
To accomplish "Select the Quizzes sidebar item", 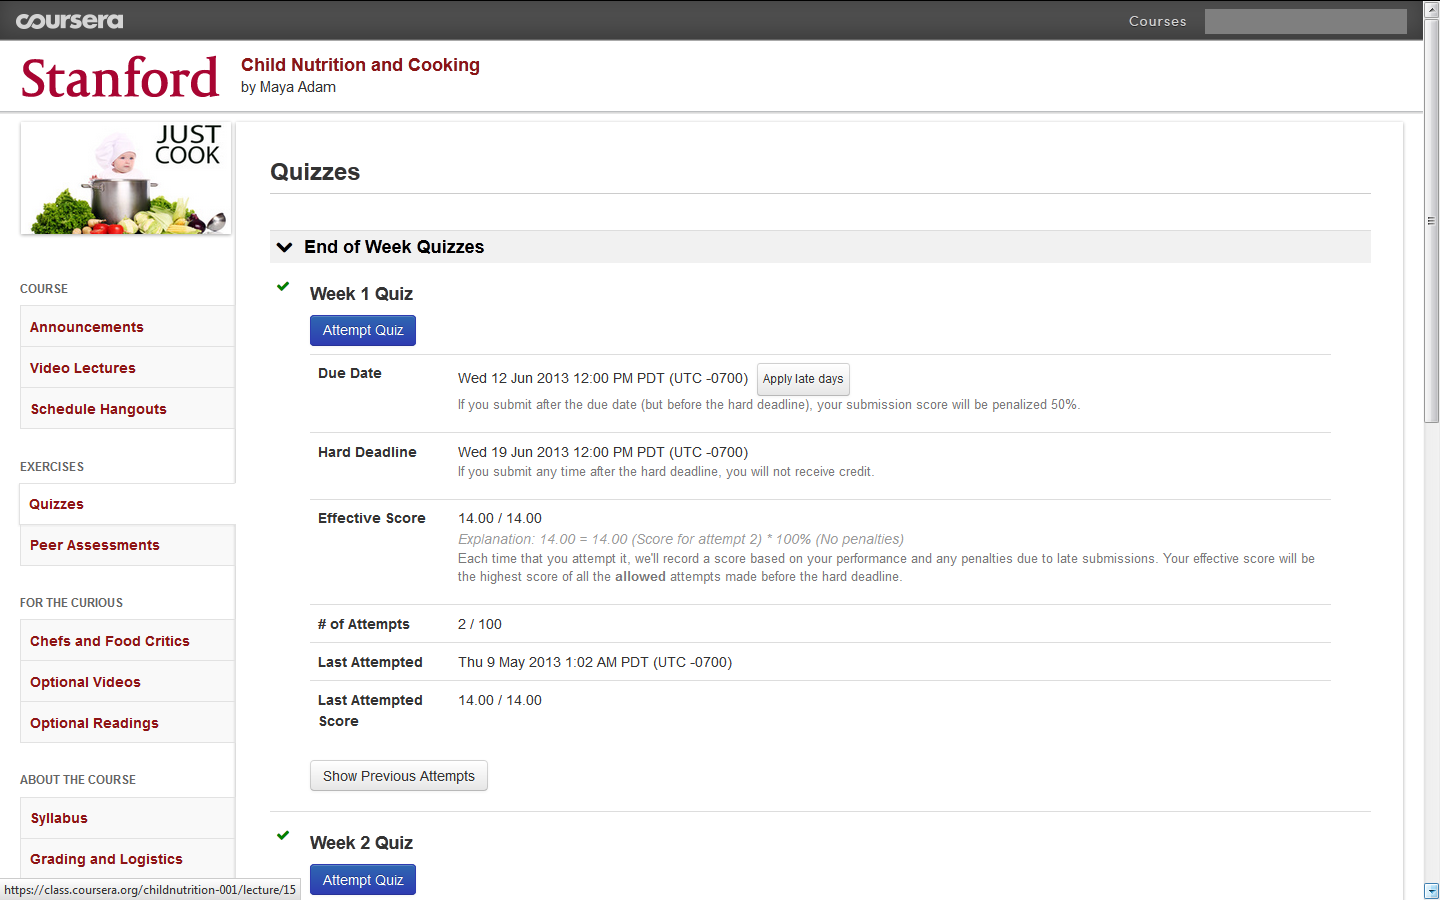I will click(127, 504).
